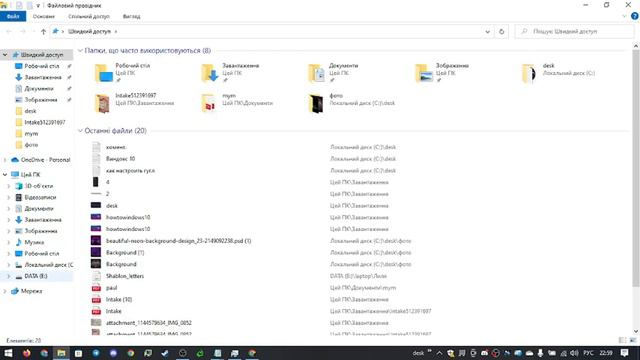Click the taskbar clock showing 22:59

[x=606, y=353]
